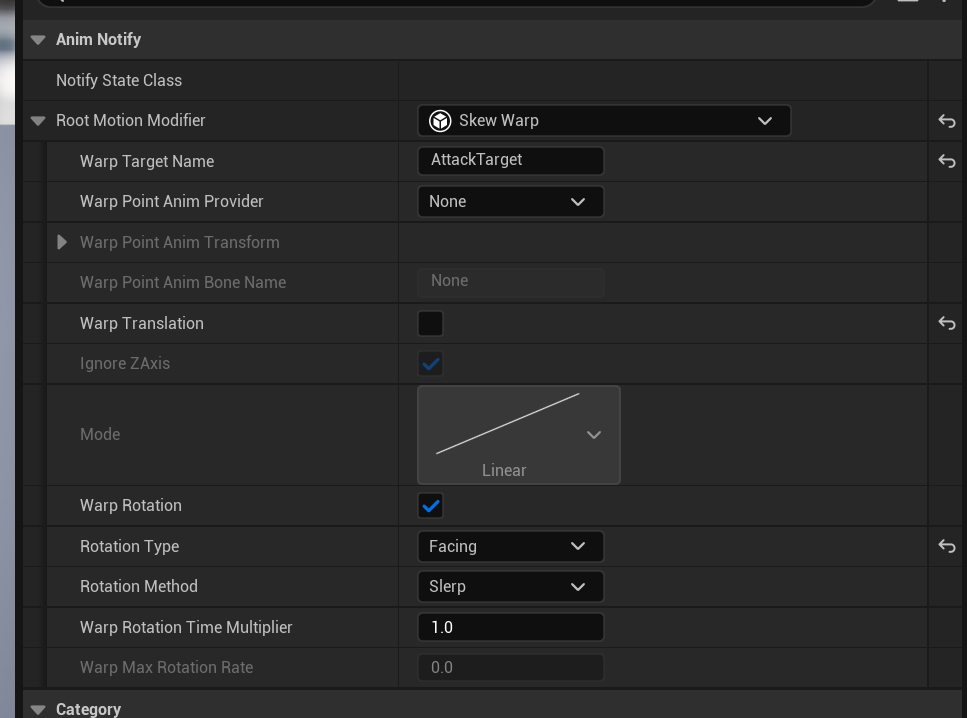Toggle the Ignore ZAxis checkbox
The image size is (967, 718).
click(x=430, y=364)
